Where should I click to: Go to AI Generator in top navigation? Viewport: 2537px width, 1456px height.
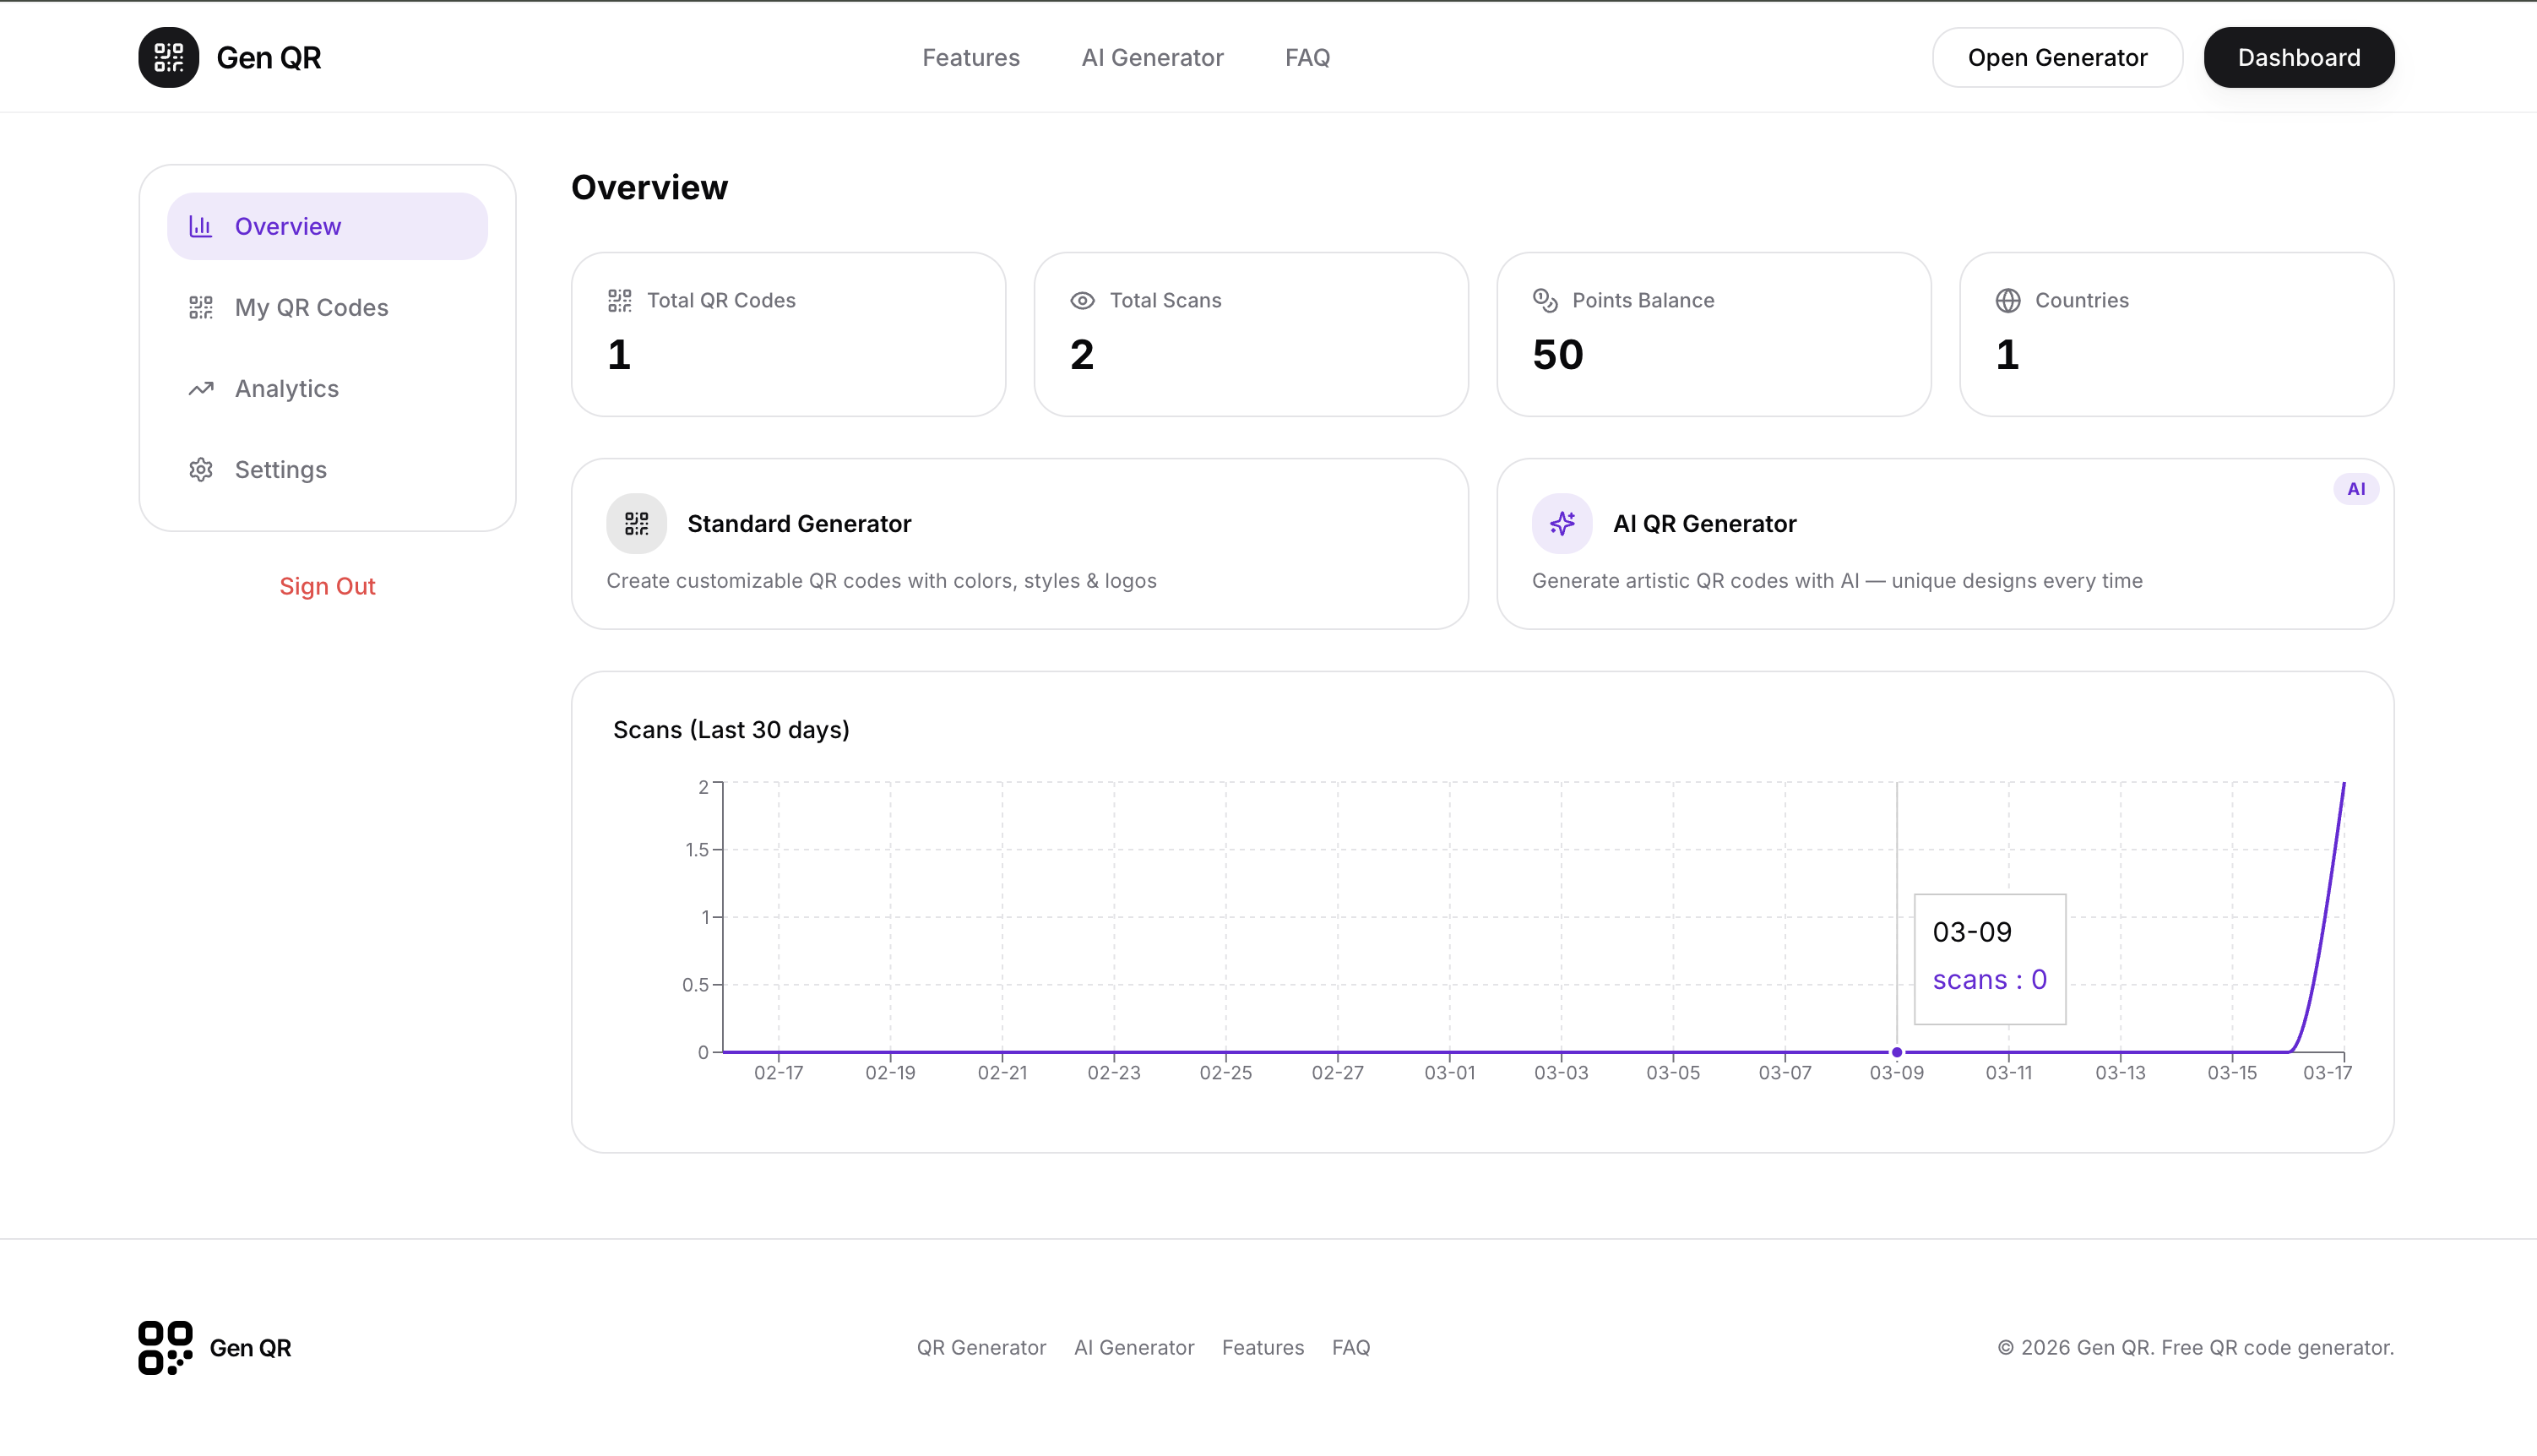(x=1152, y=57)
